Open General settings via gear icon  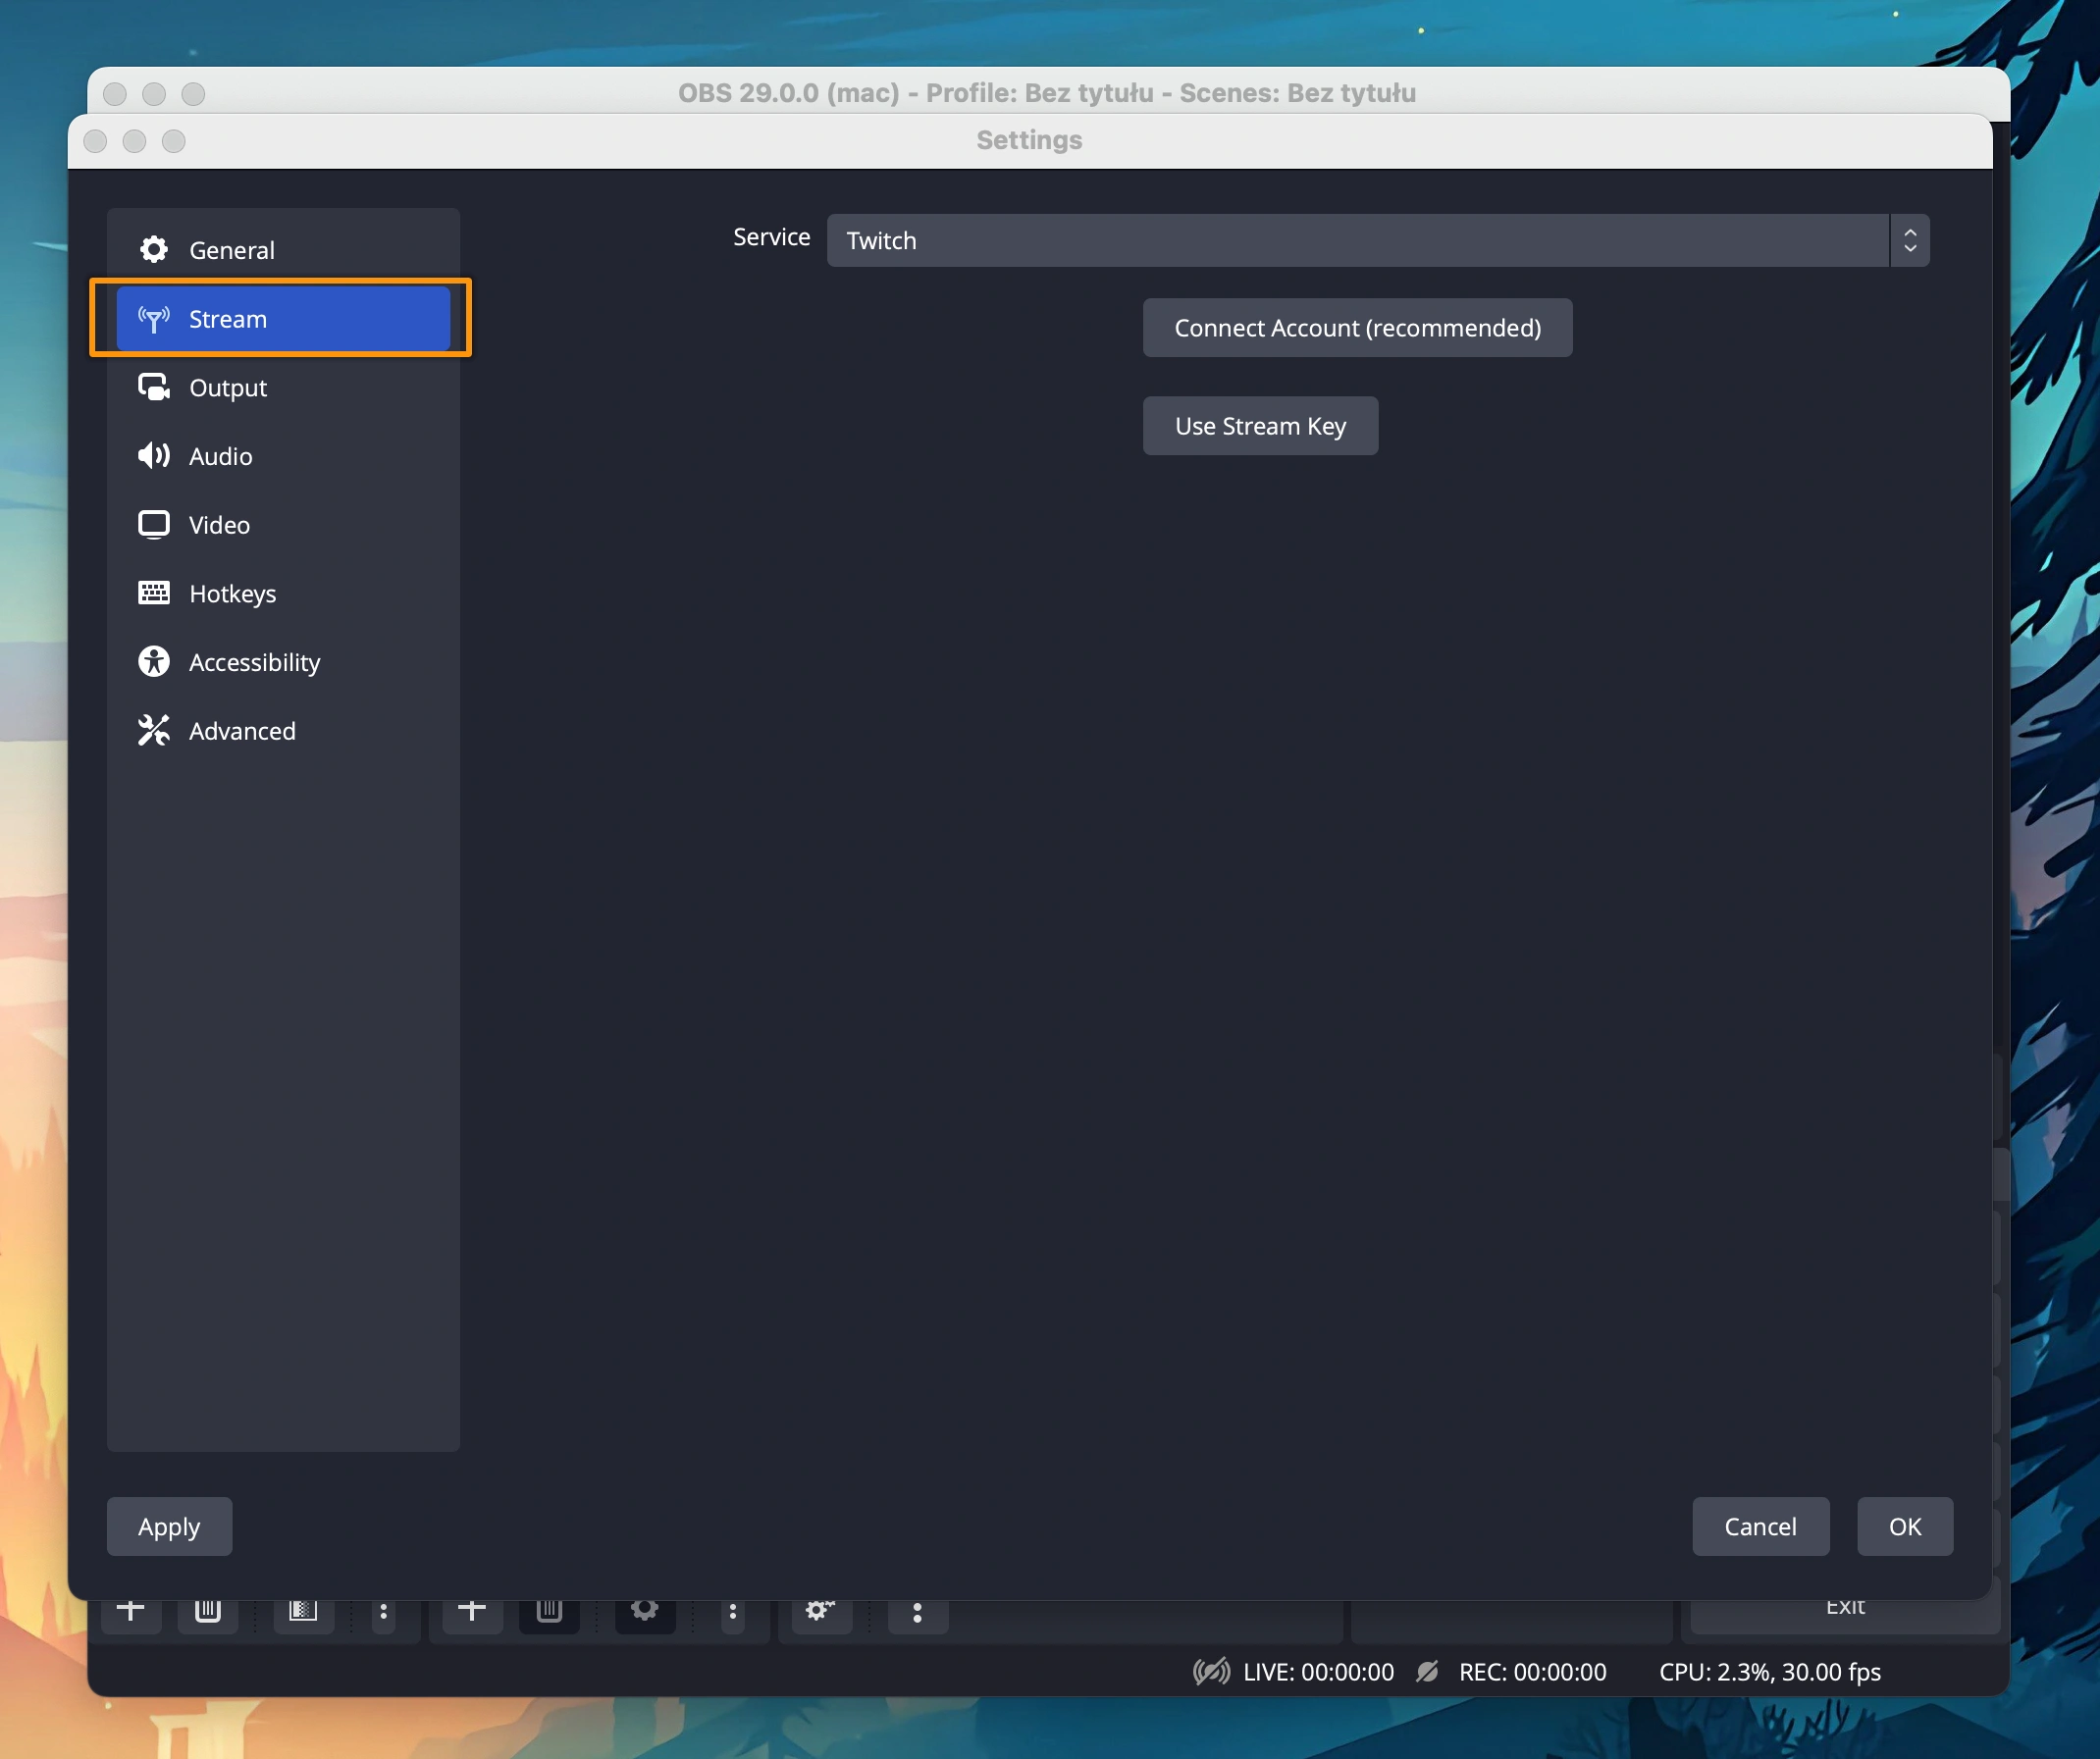pyautogui.click(x=153, y=249)
